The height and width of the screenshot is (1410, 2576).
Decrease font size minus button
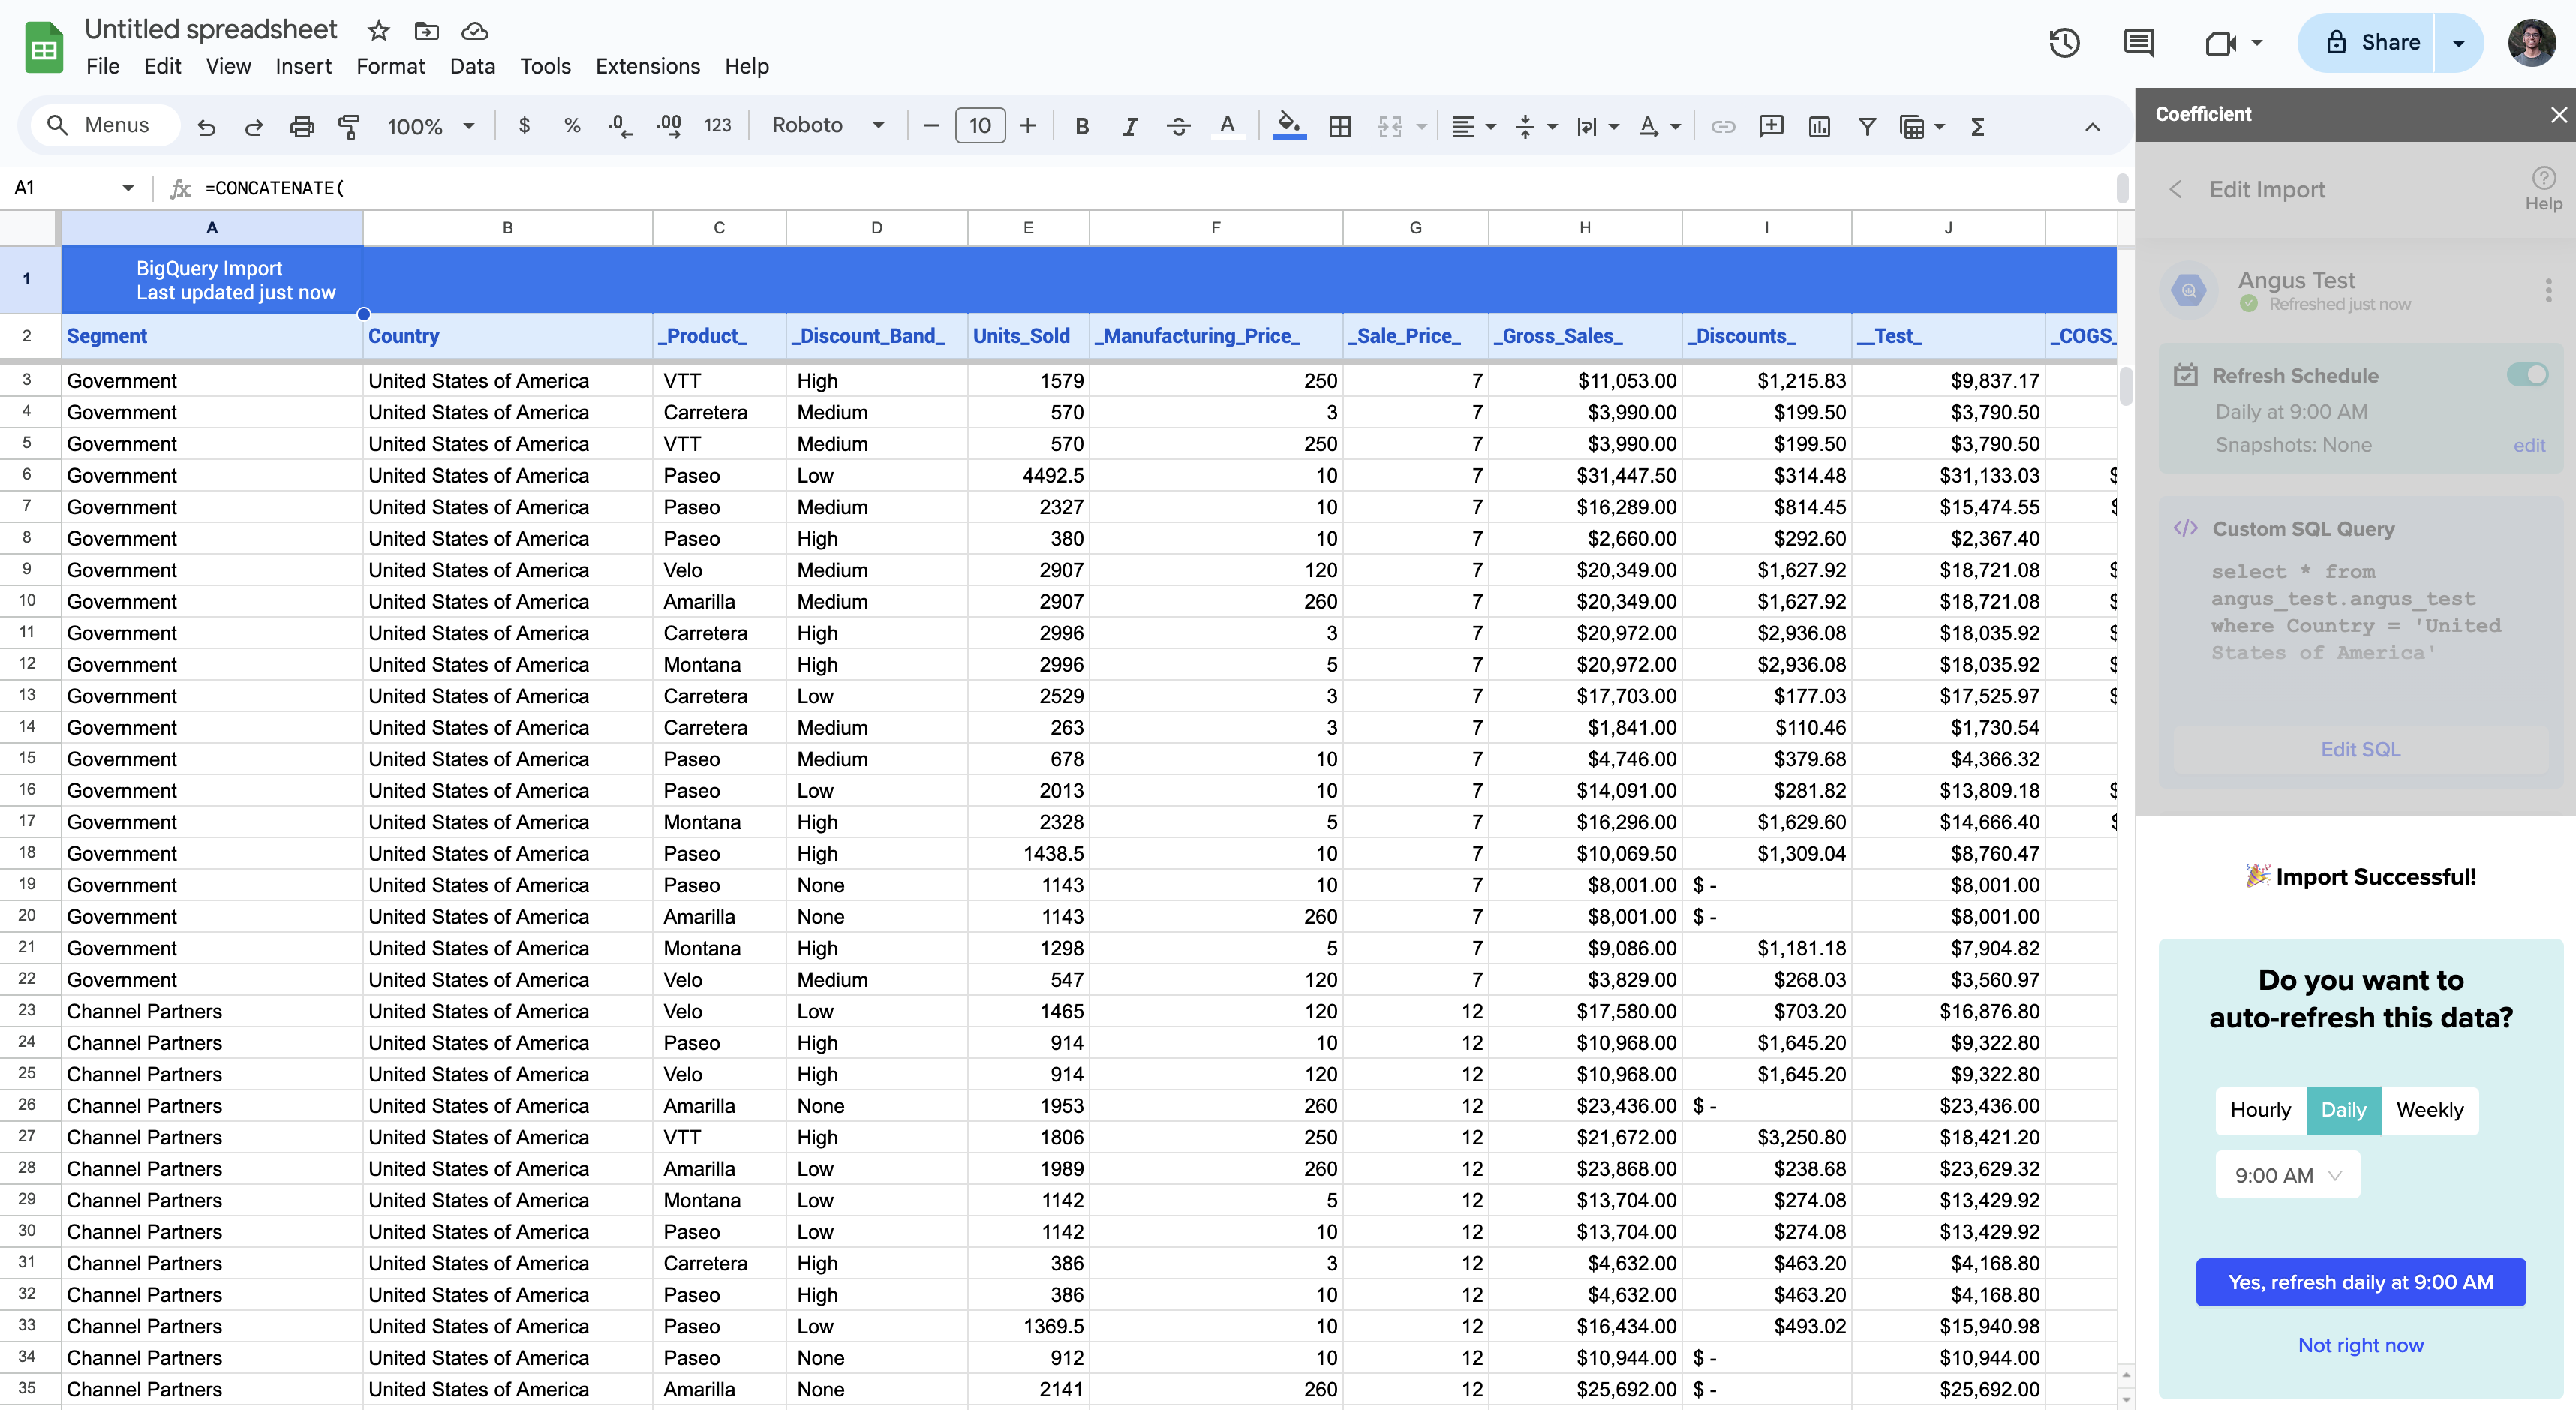point(932,126)
